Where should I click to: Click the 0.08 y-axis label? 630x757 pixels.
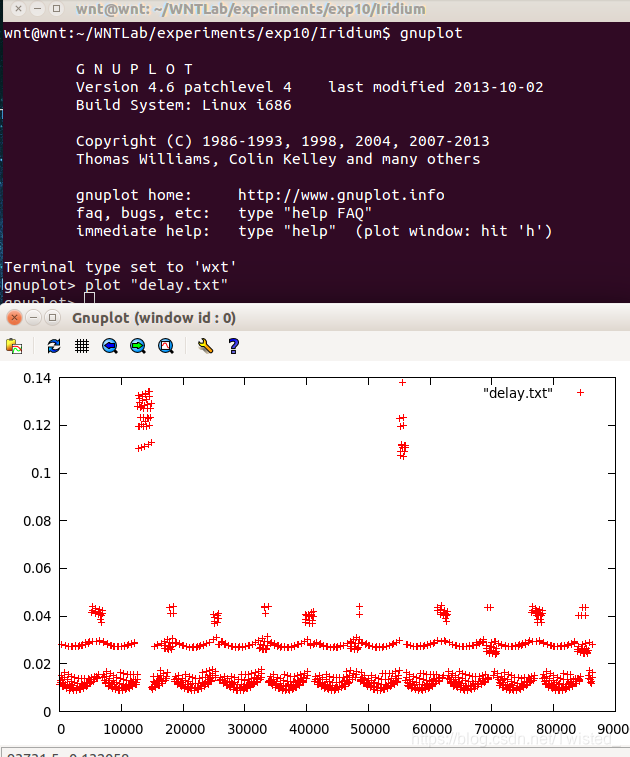[x=37, y=521]
